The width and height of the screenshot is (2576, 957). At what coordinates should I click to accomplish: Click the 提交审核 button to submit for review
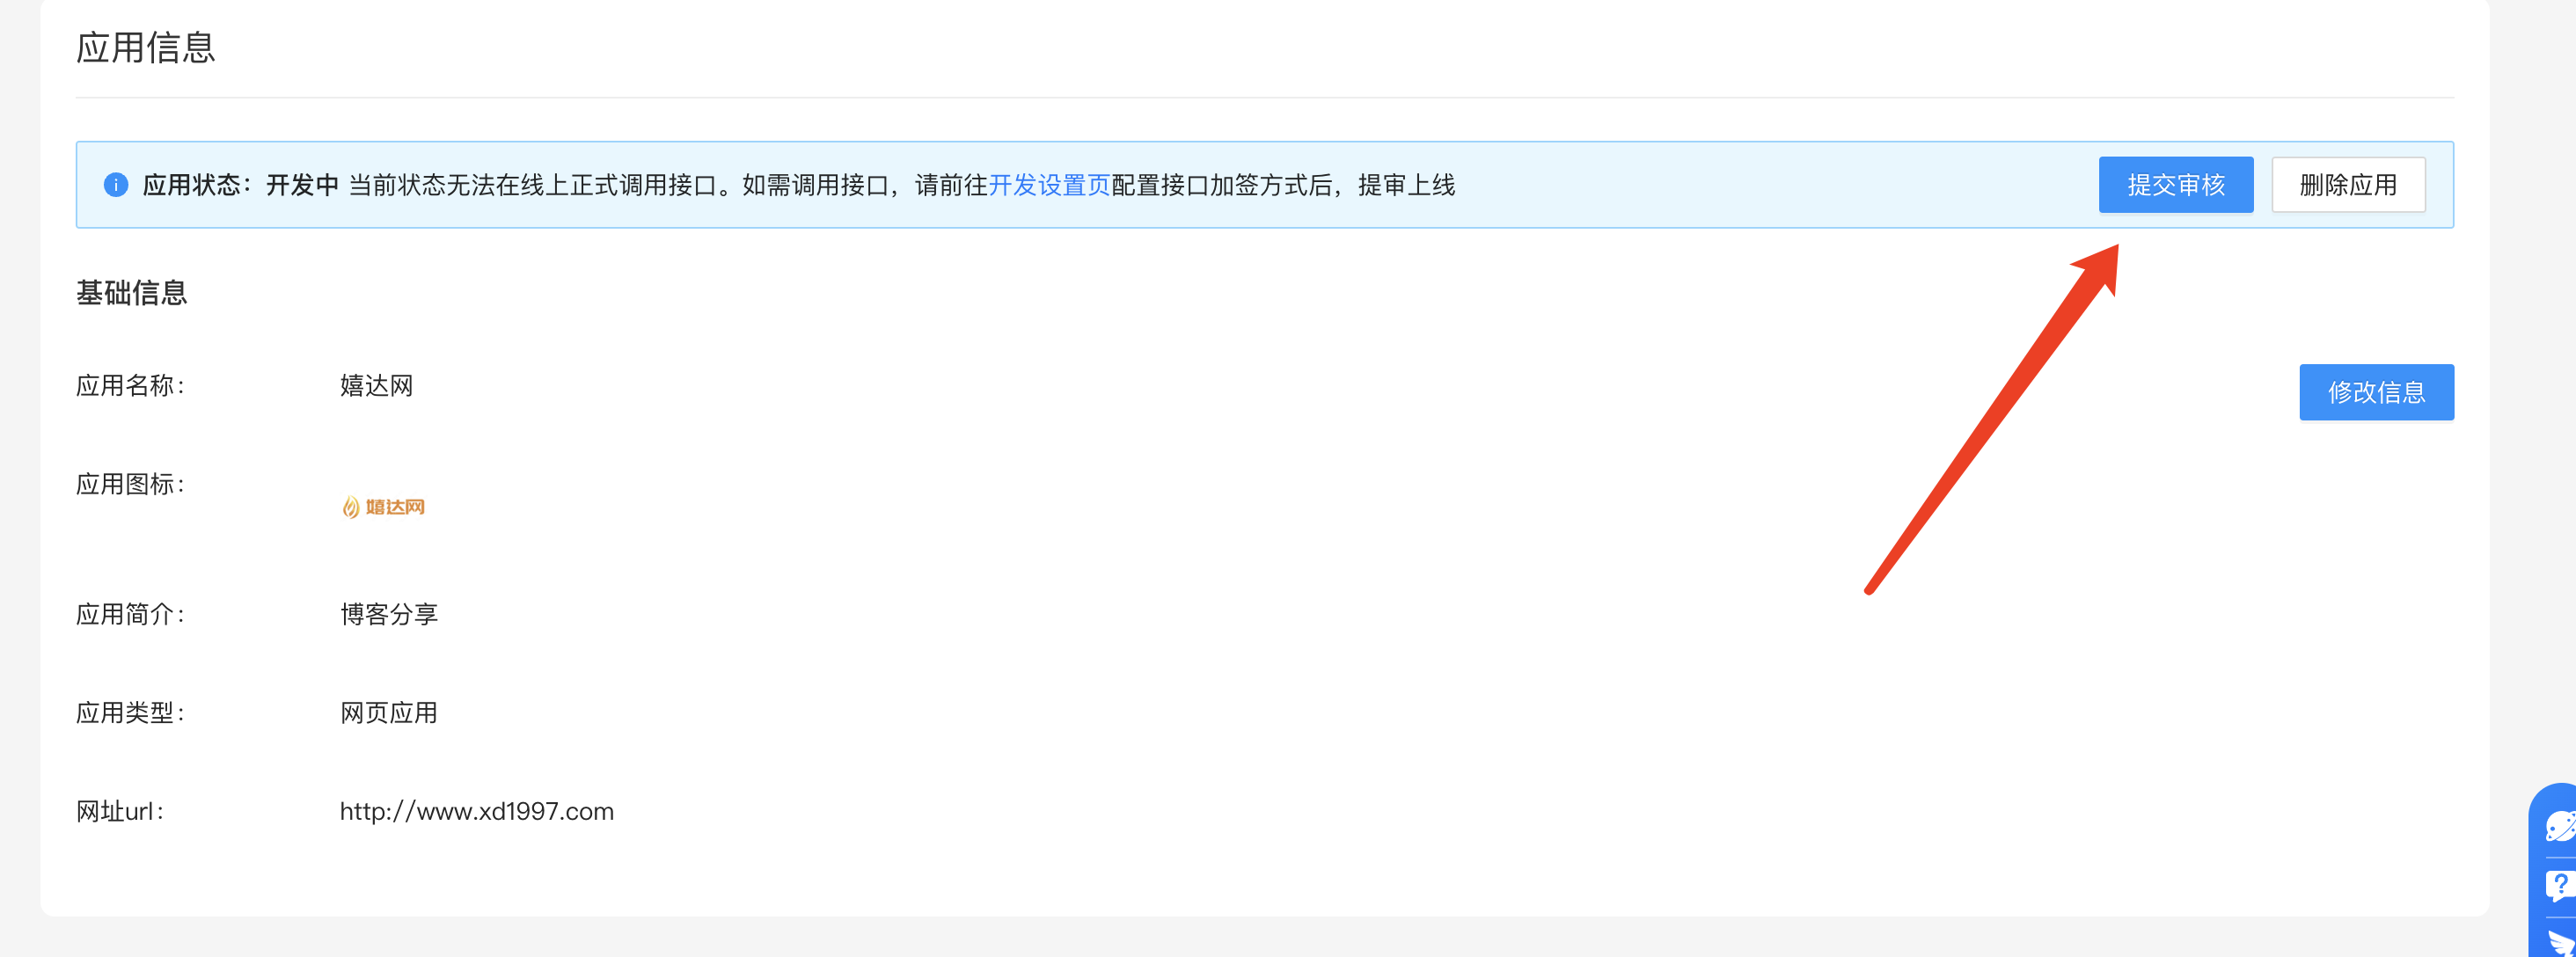tap(2176, 184)
